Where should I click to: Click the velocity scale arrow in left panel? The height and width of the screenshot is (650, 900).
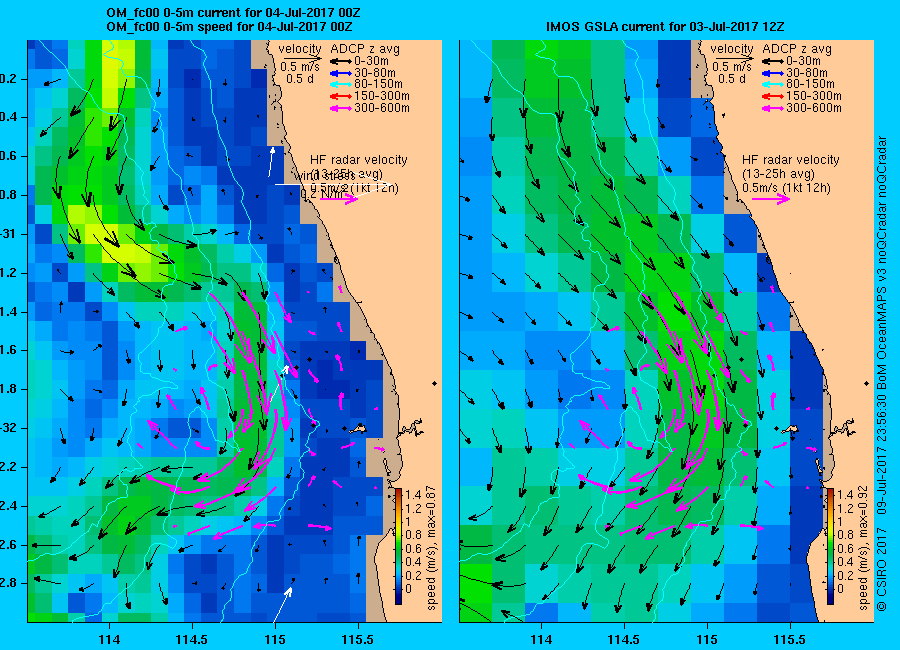[x=303, y=57]
